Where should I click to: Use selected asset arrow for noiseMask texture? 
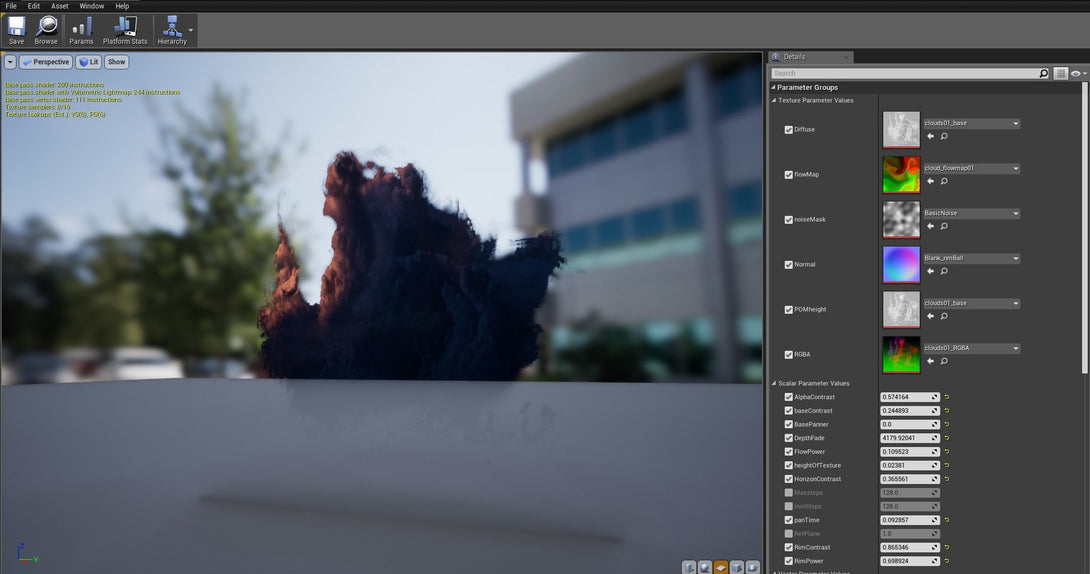click(x=930, y=226)
